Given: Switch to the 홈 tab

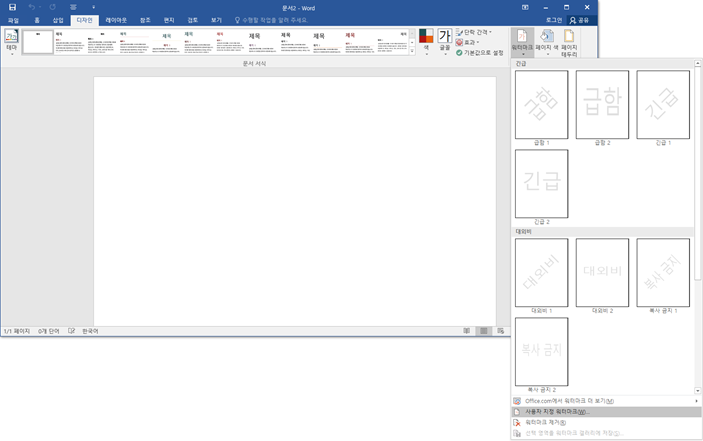Looking at the screenshot, I should (x=37, y=20).
